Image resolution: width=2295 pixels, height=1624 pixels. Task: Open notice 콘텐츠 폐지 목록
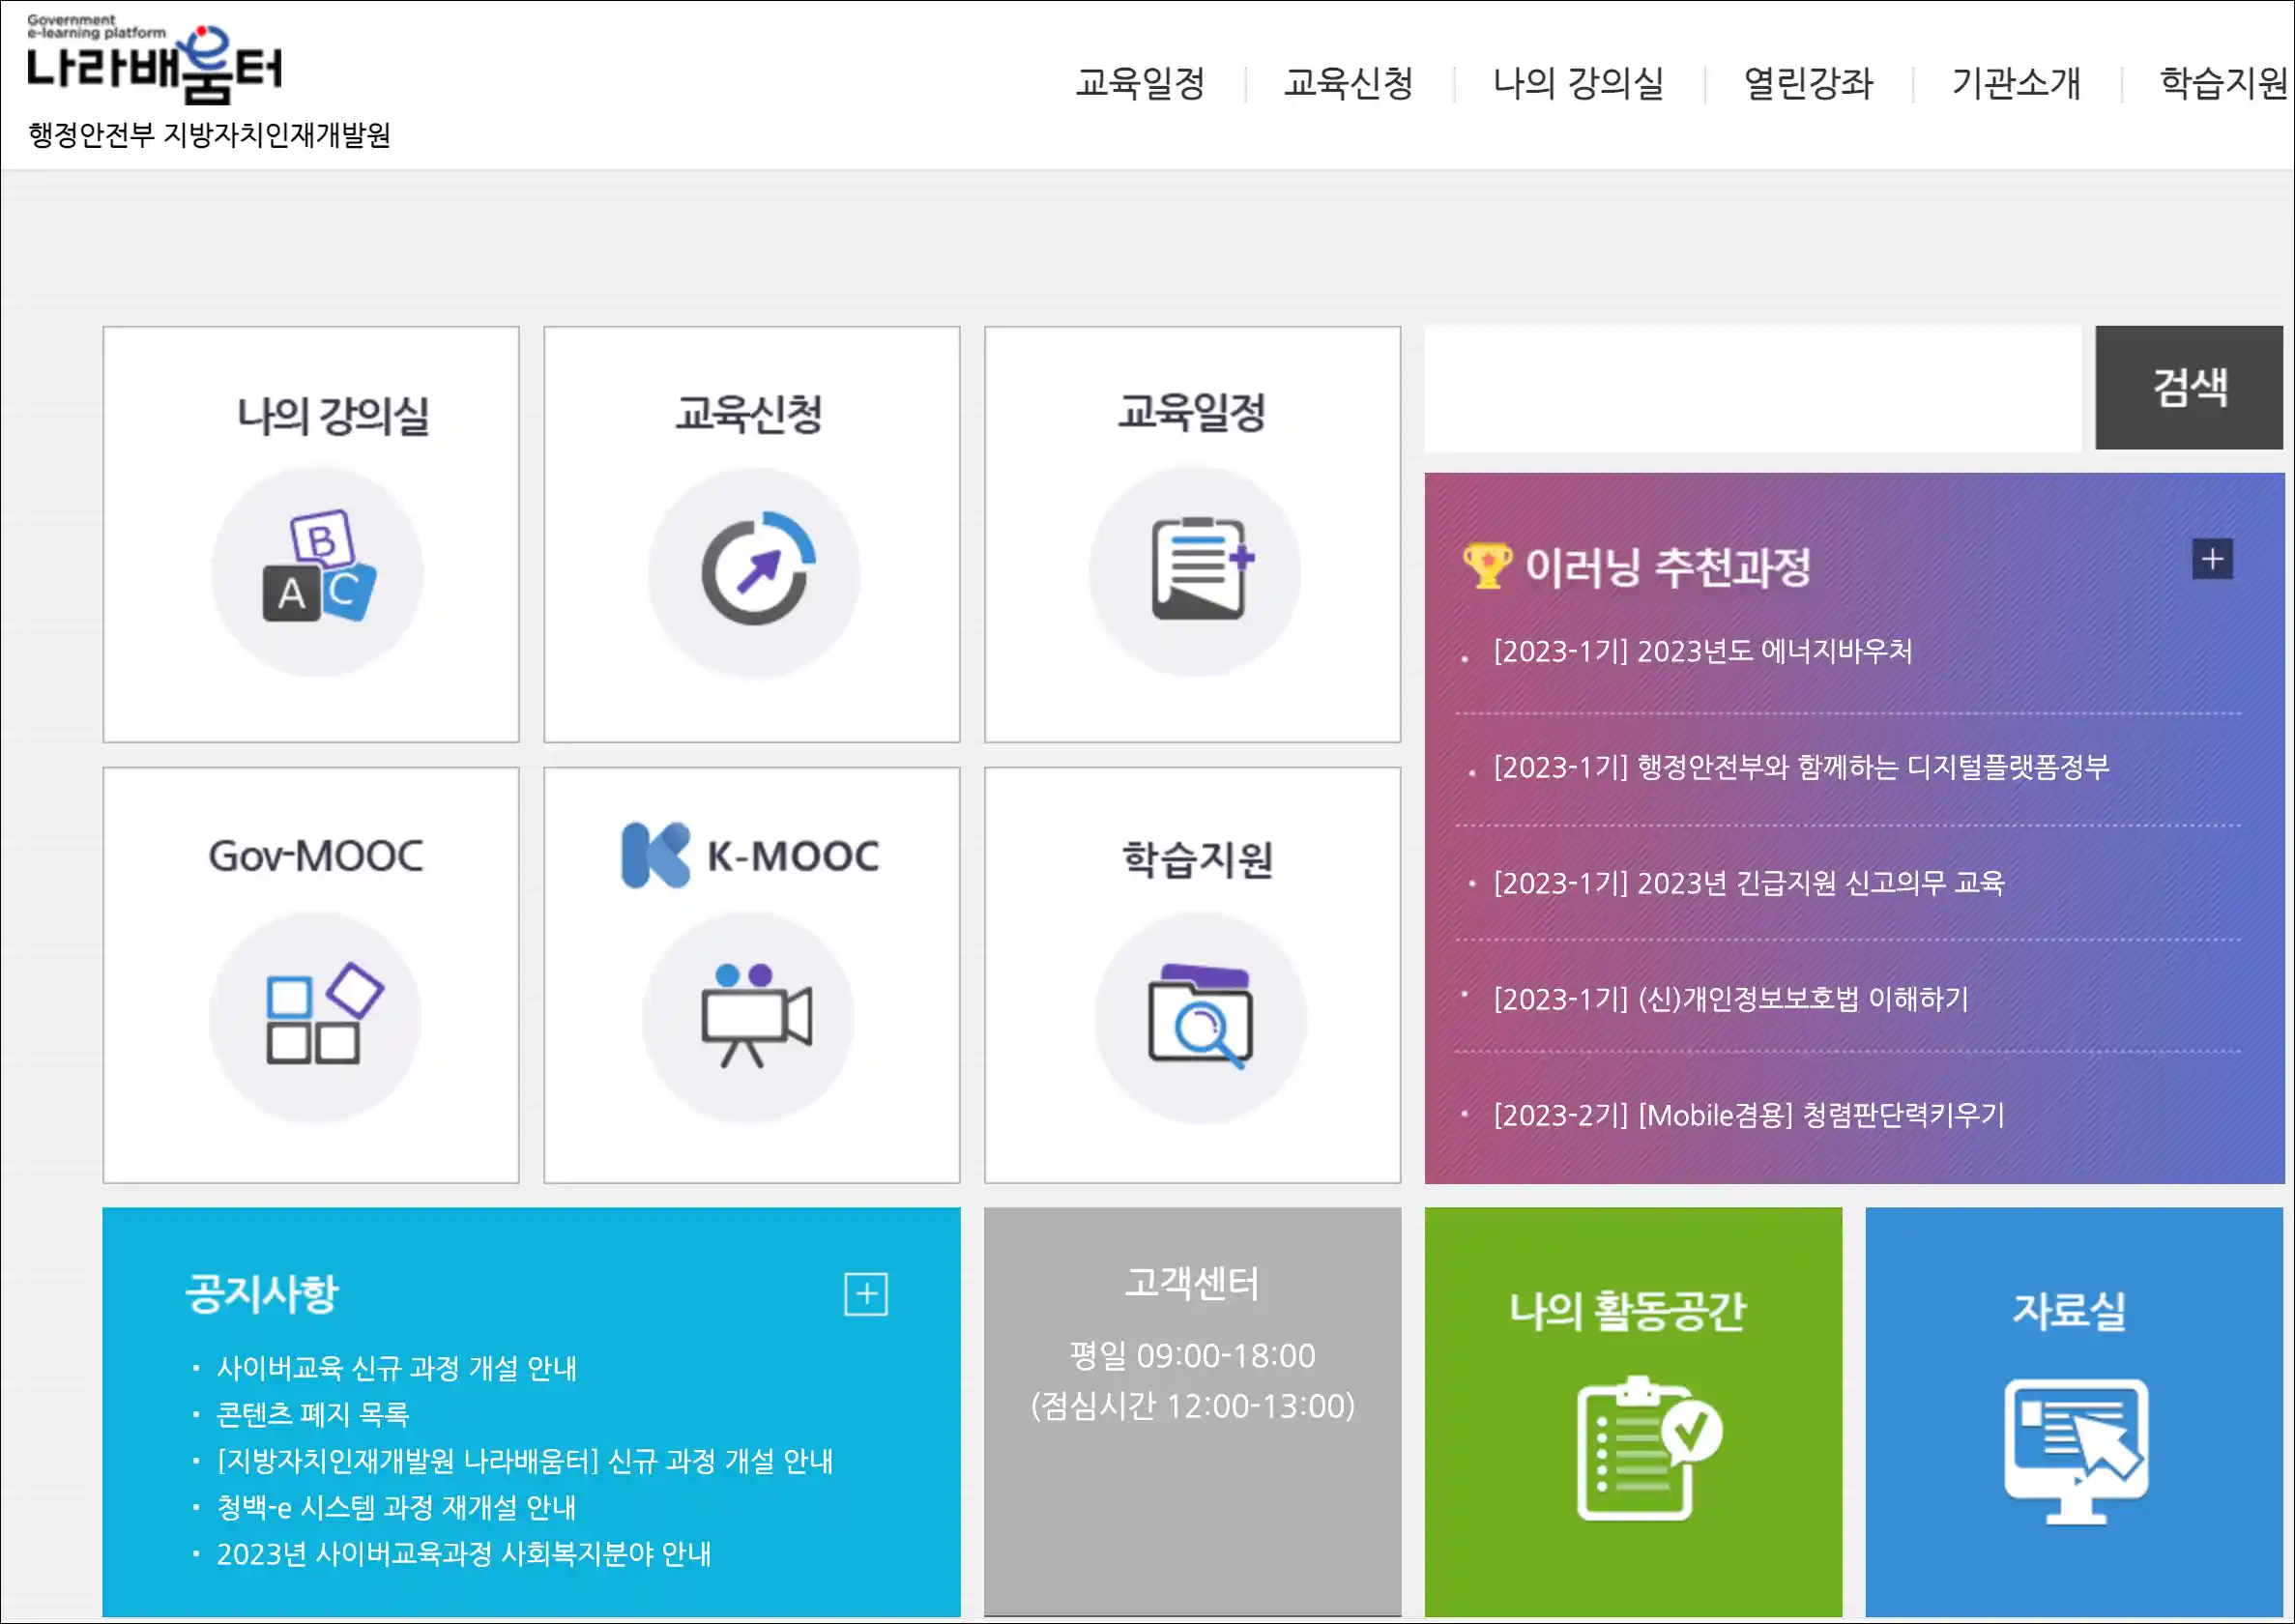coord(313,1414)
